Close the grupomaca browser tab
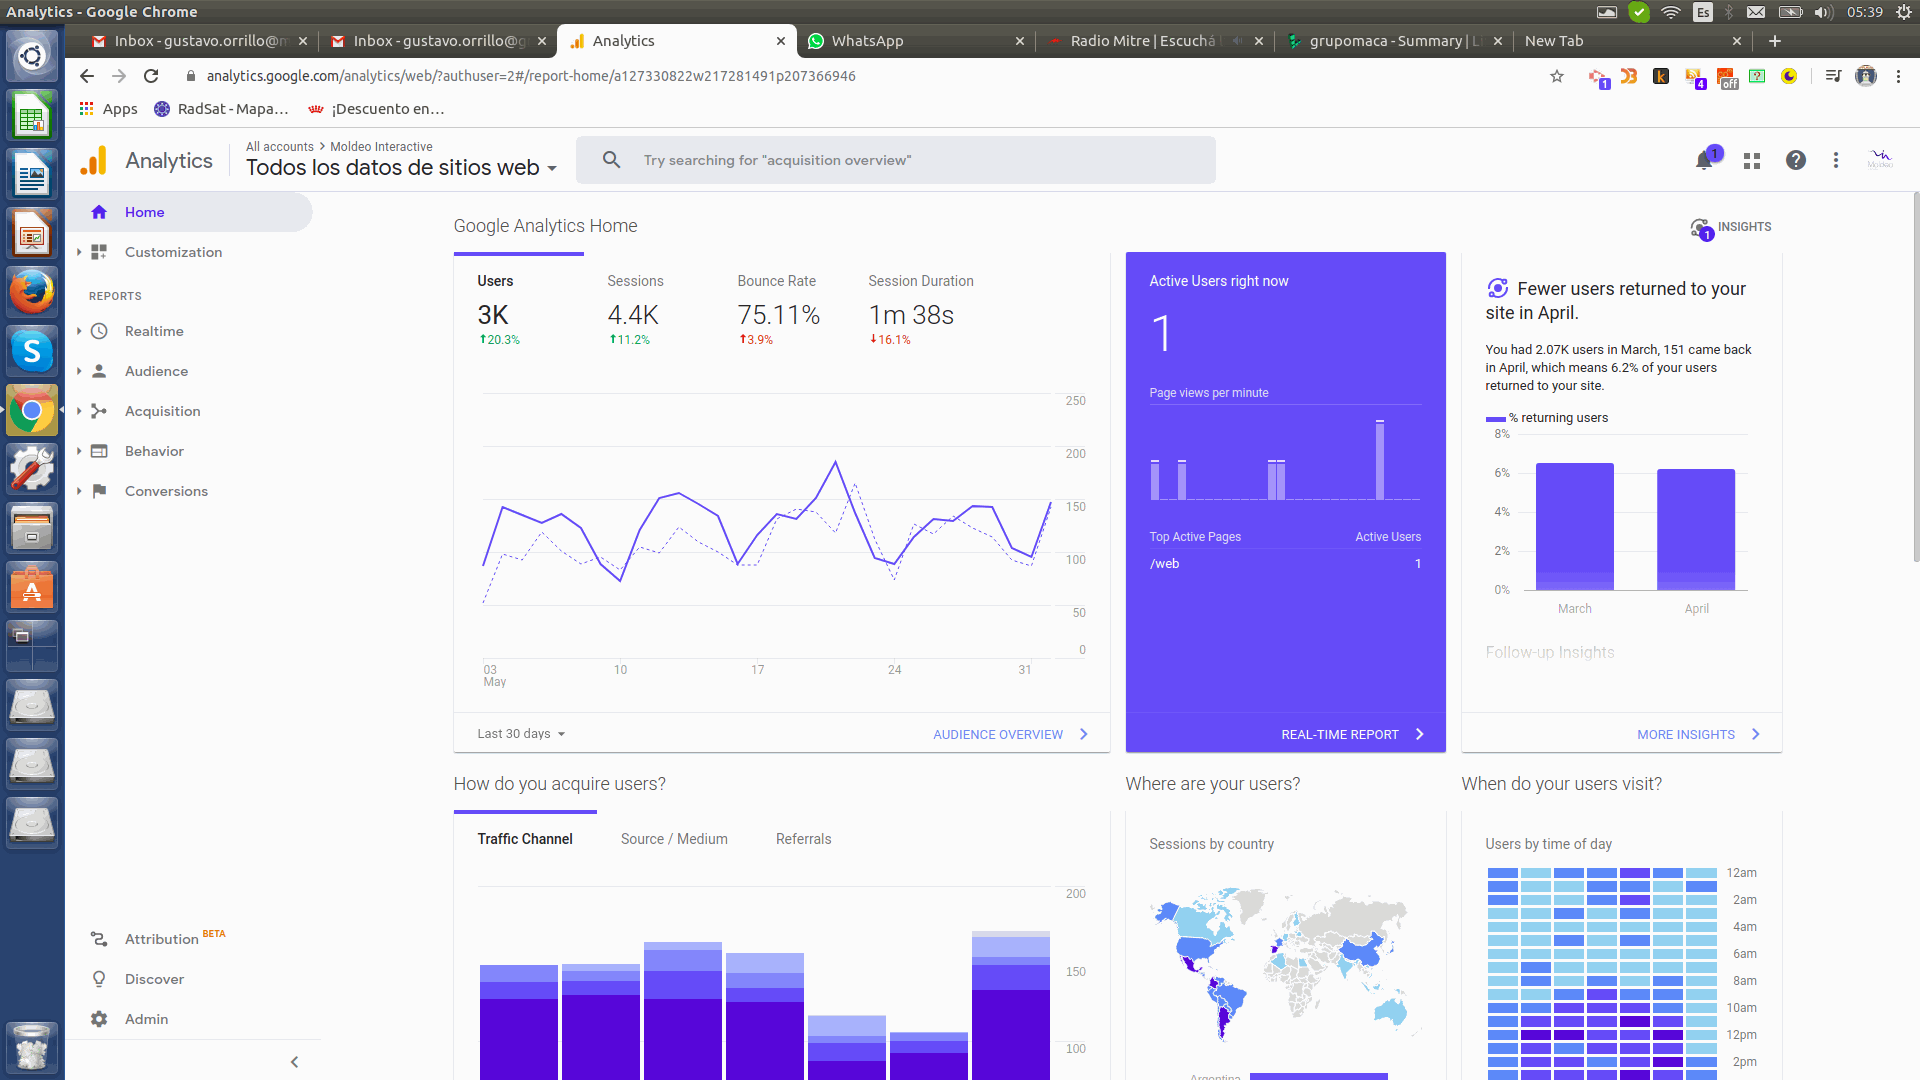 [1497, 41]
